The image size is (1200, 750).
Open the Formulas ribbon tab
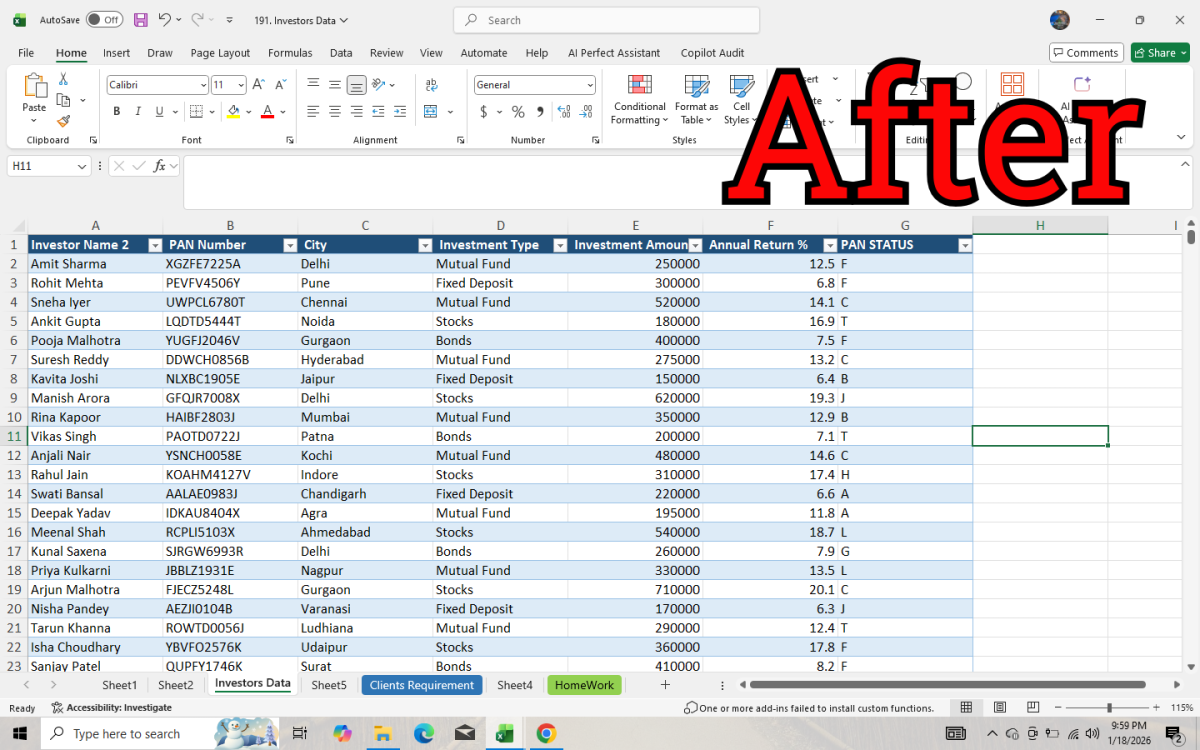290,53
